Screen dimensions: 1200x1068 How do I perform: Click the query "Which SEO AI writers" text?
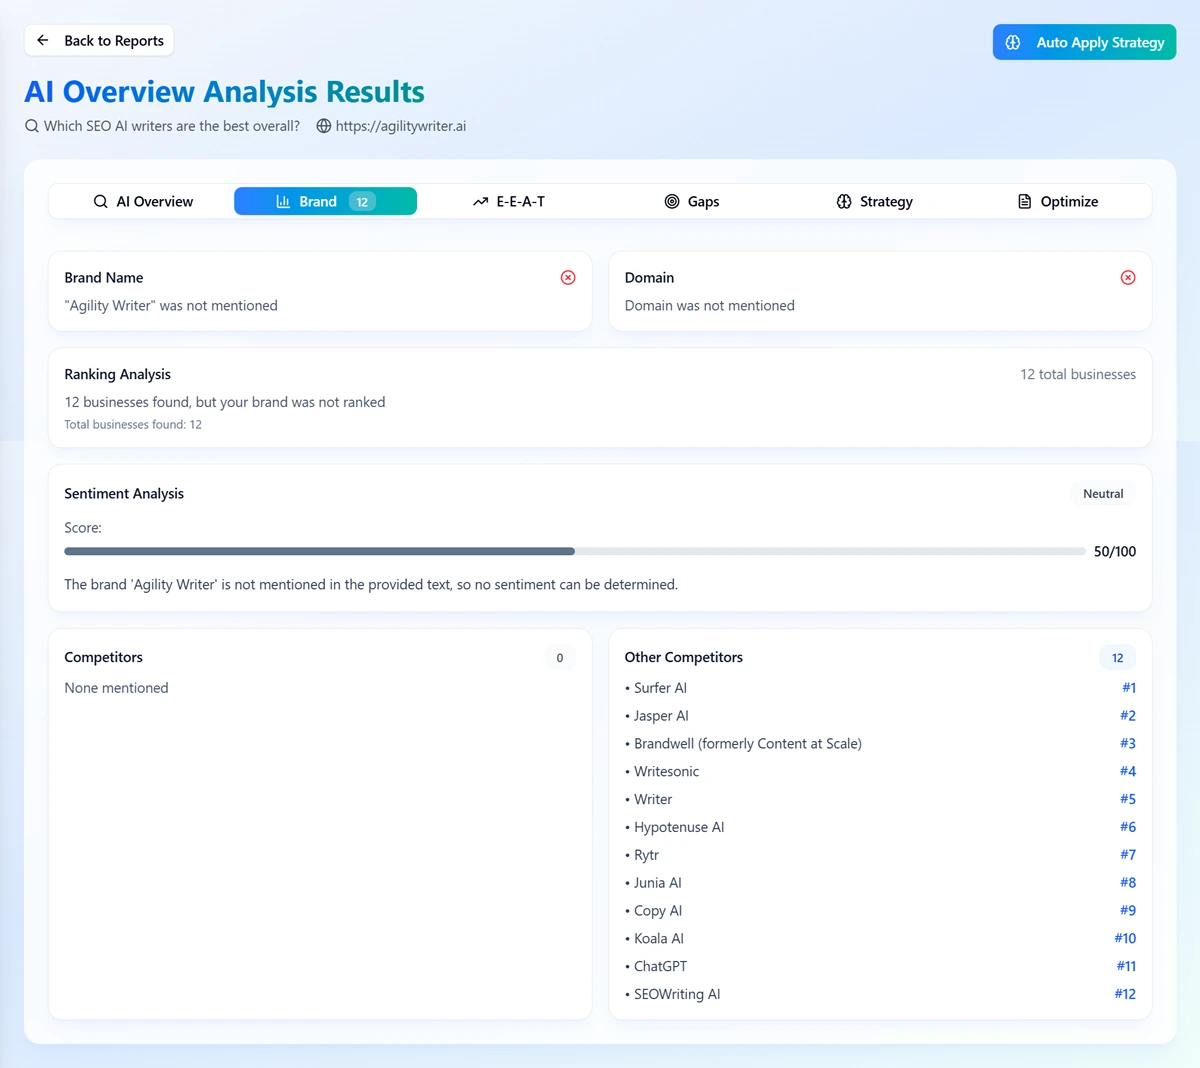click(172, 126)
